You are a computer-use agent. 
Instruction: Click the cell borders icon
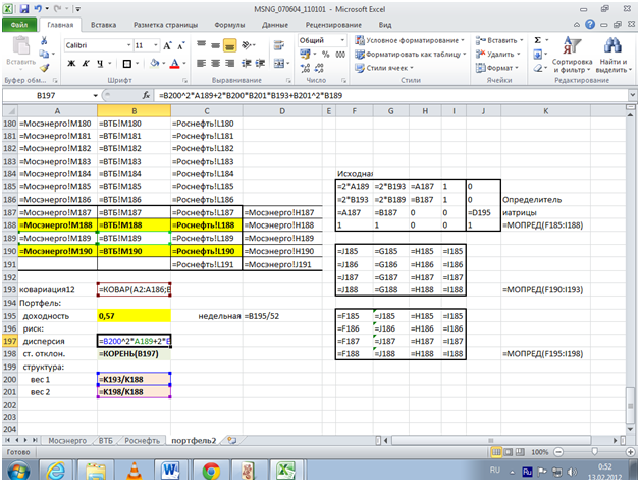[127, 64]
